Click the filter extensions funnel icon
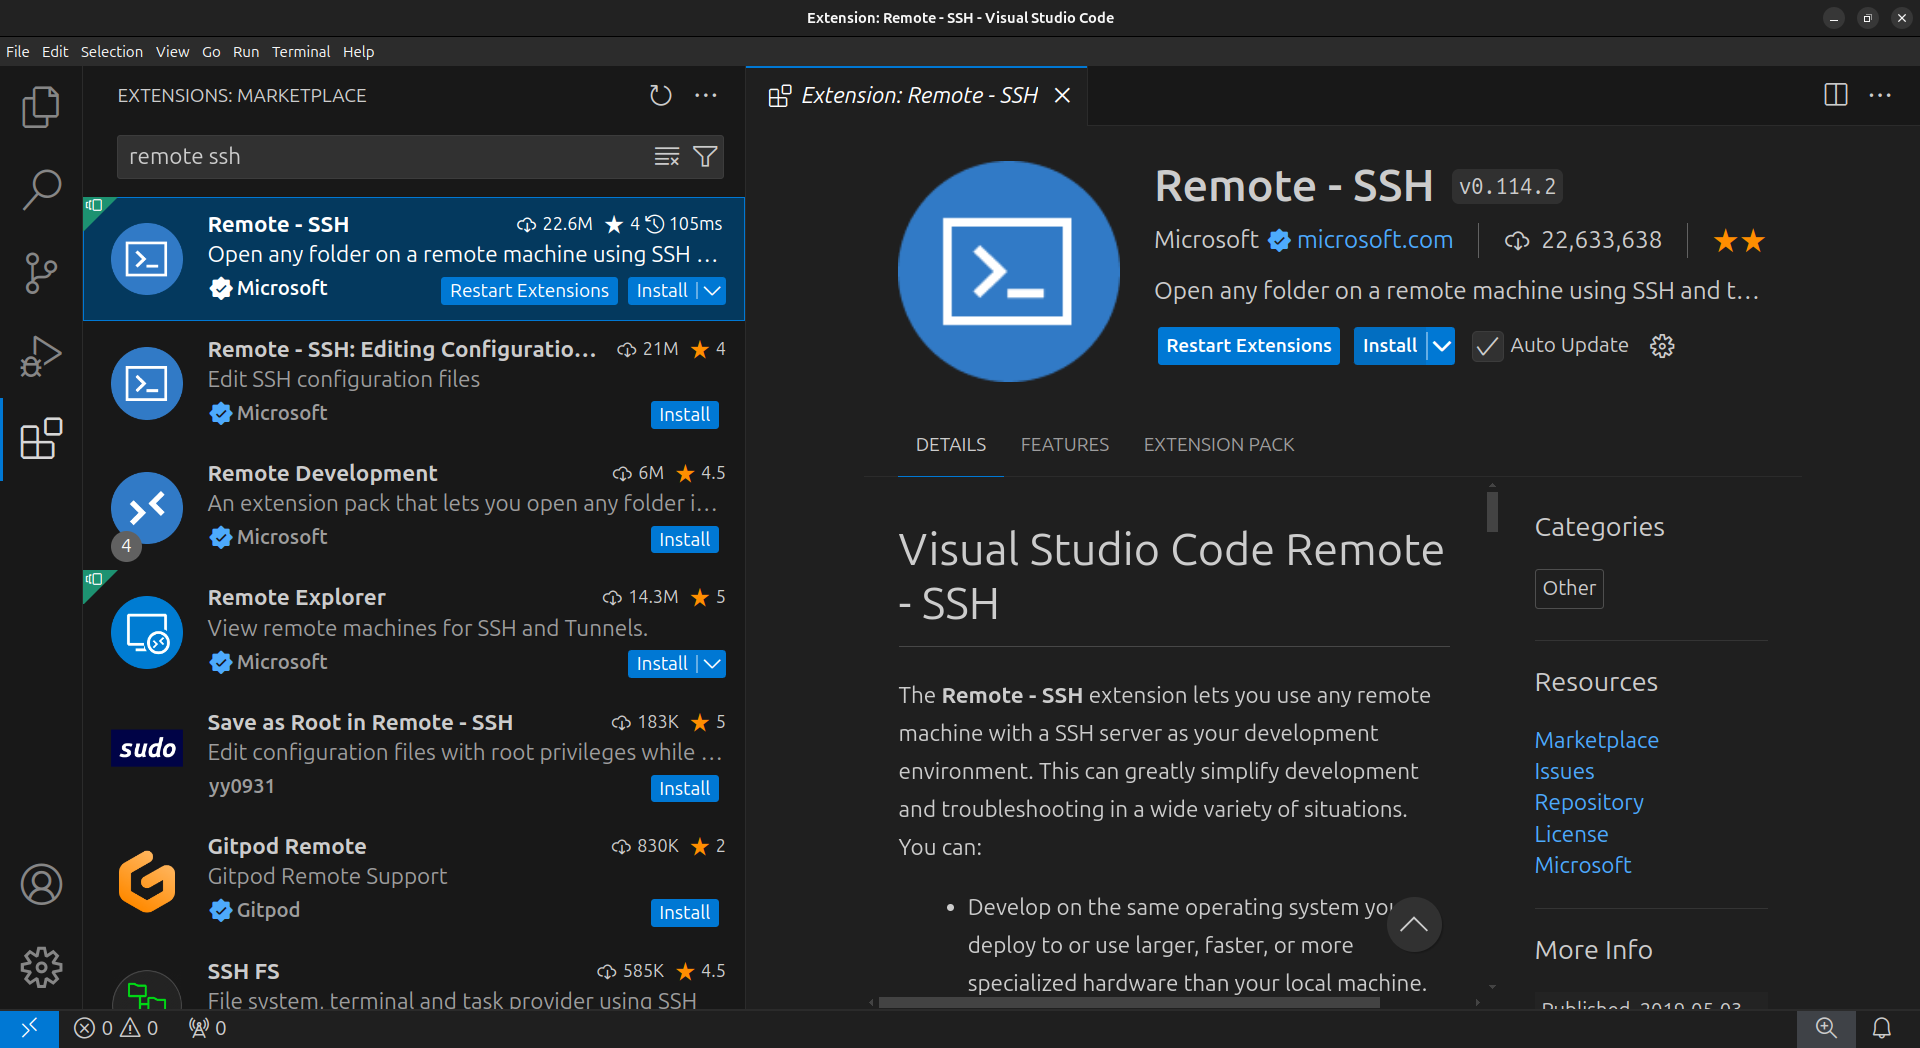1920x1048 pixels. click(x=705, y=157)
